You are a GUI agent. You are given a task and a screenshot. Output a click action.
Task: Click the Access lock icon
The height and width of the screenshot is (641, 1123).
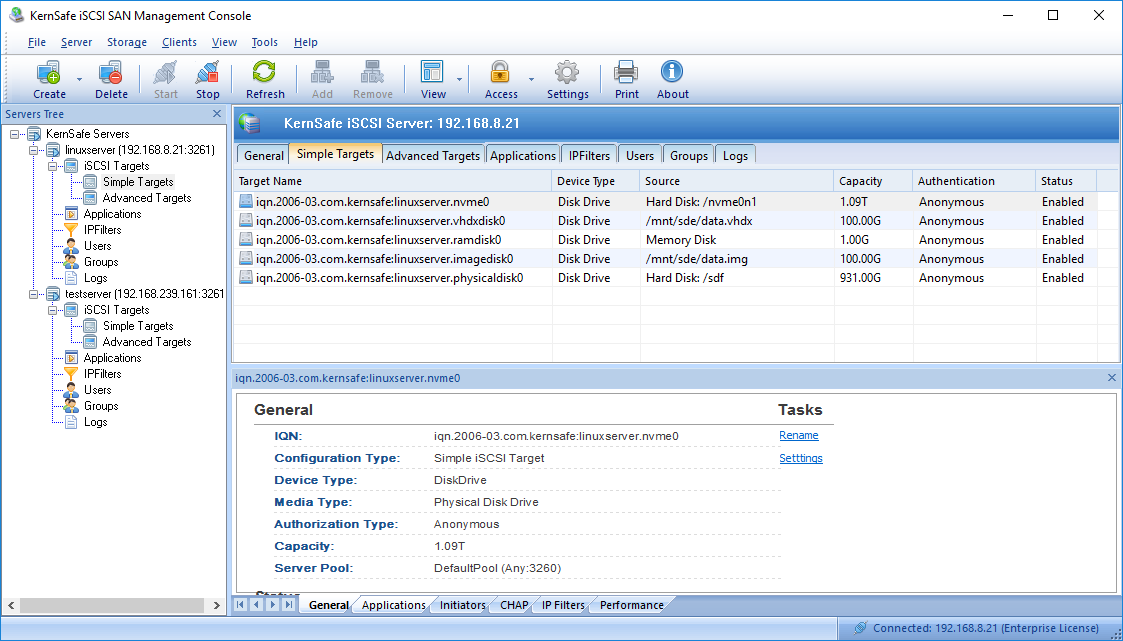[x=500, y=72]
